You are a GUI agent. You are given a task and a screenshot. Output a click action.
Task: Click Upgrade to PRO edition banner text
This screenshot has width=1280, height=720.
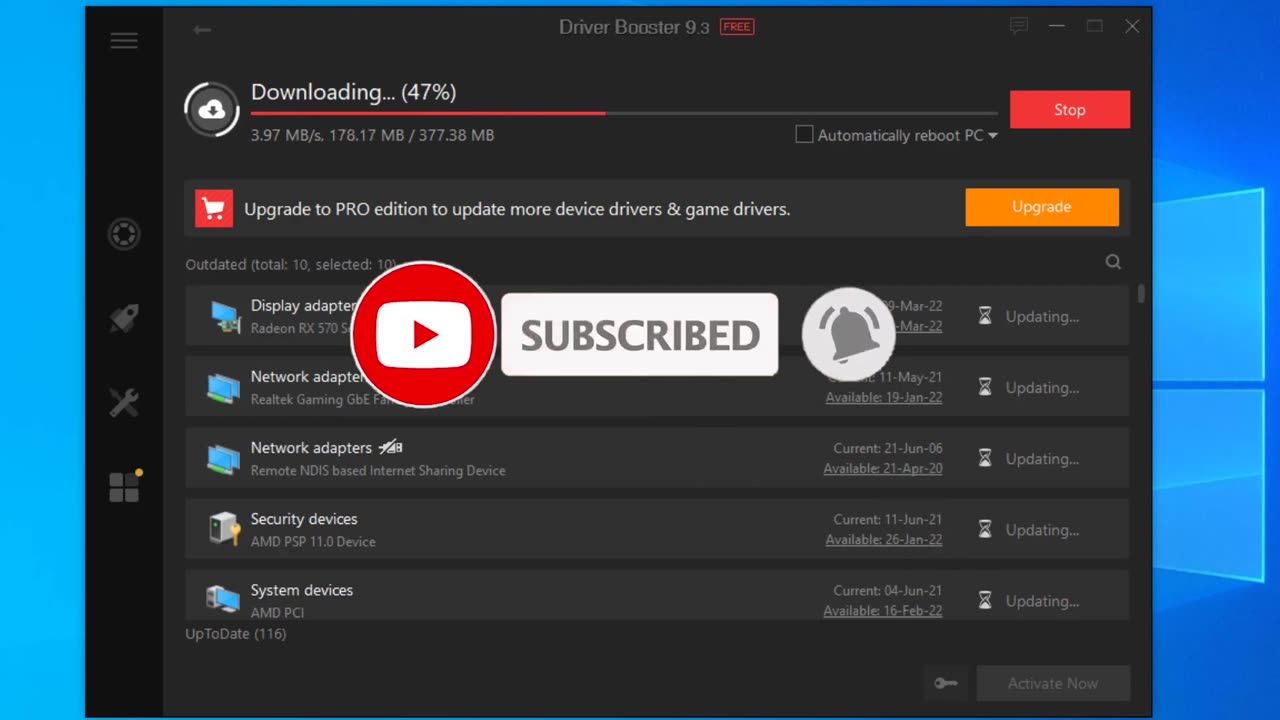517,209
